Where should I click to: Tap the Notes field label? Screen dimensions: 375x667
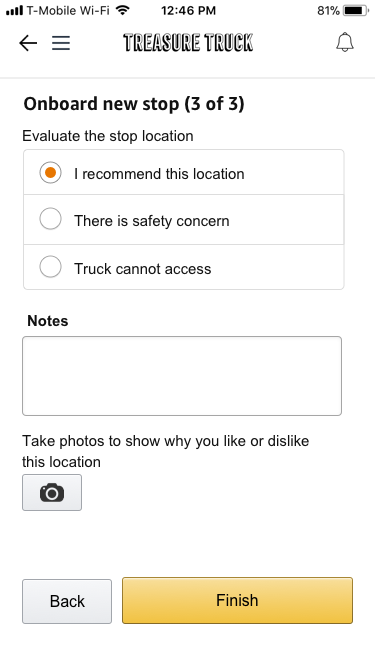point(48,321)
